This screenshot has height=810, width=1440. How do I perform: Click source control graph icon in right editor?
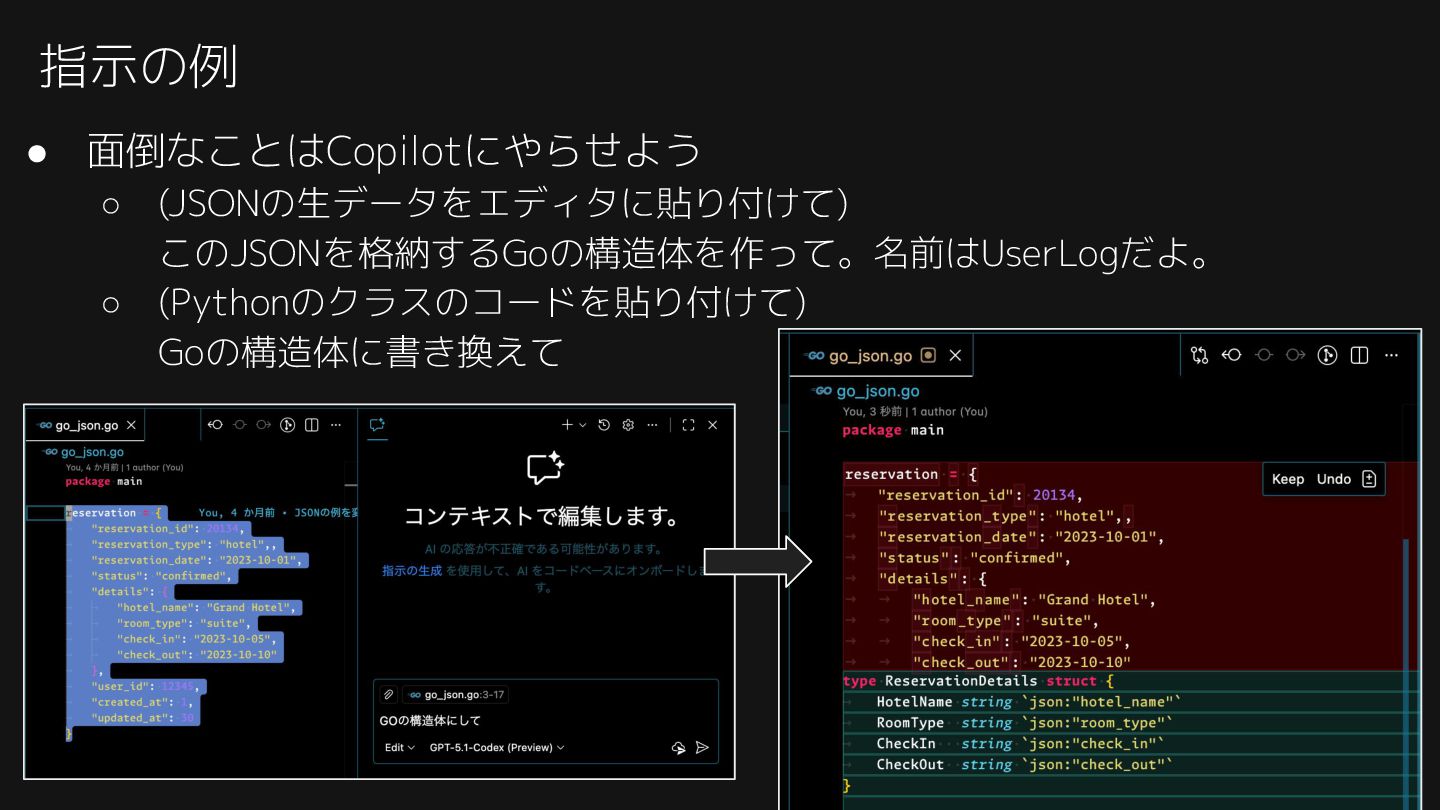point(1327,355)
